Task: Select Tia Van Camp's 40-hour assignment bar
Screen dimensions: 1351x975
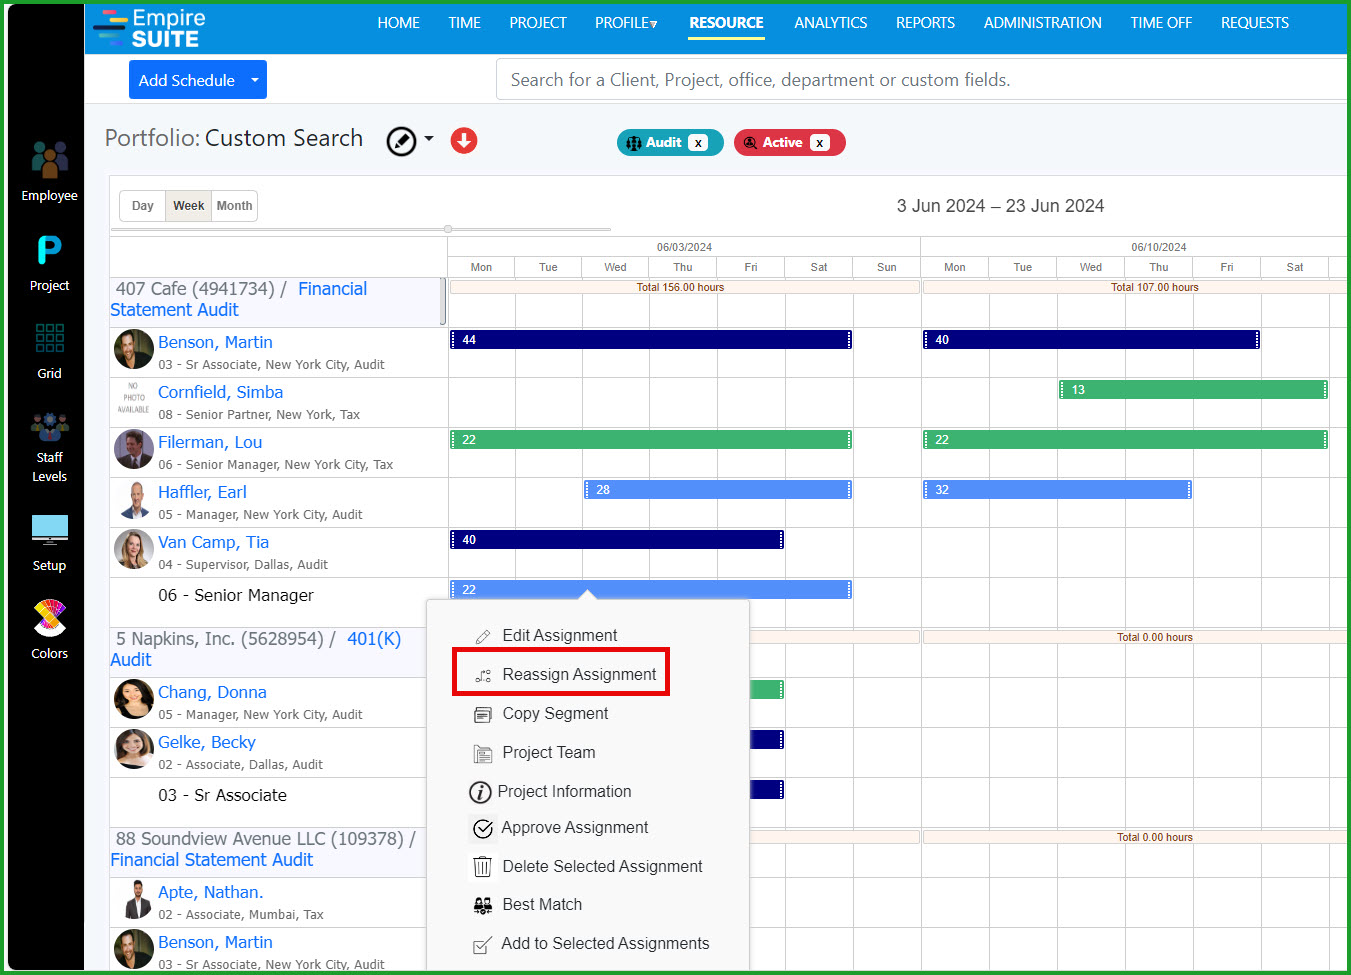Action: tap(617, 540)
